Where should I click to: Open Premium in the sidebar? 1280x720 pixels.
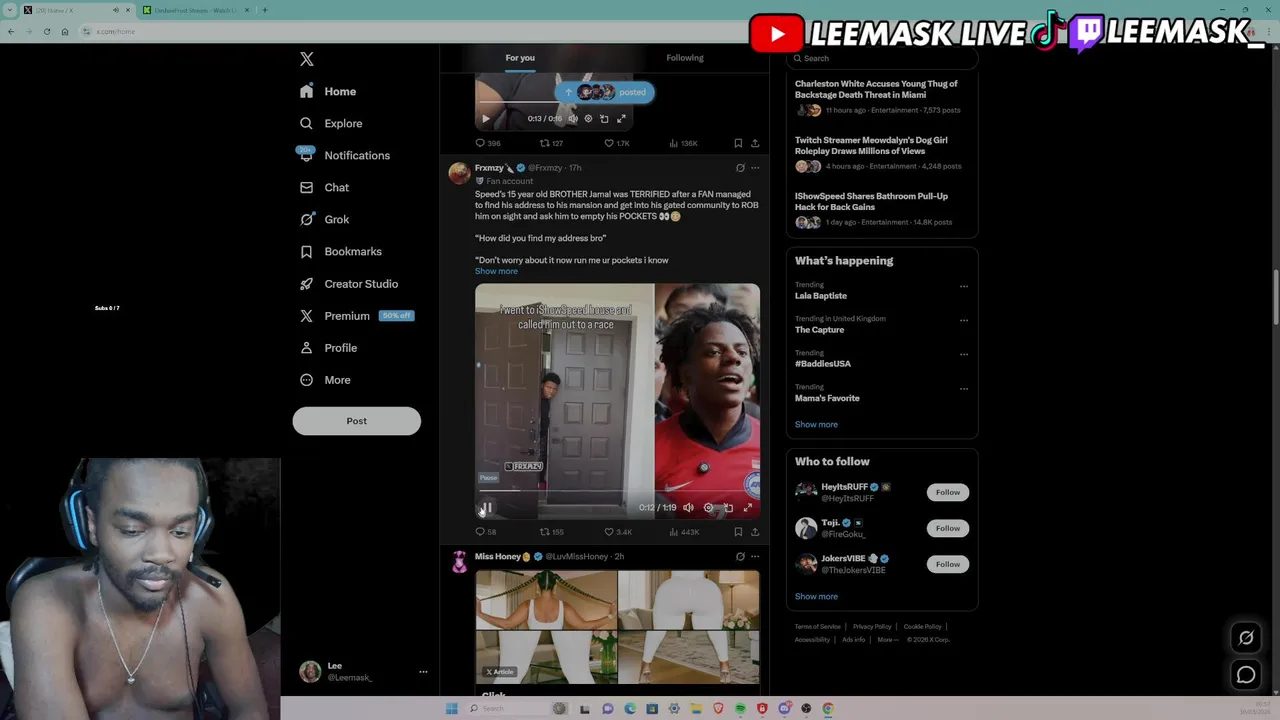[355, 315]
